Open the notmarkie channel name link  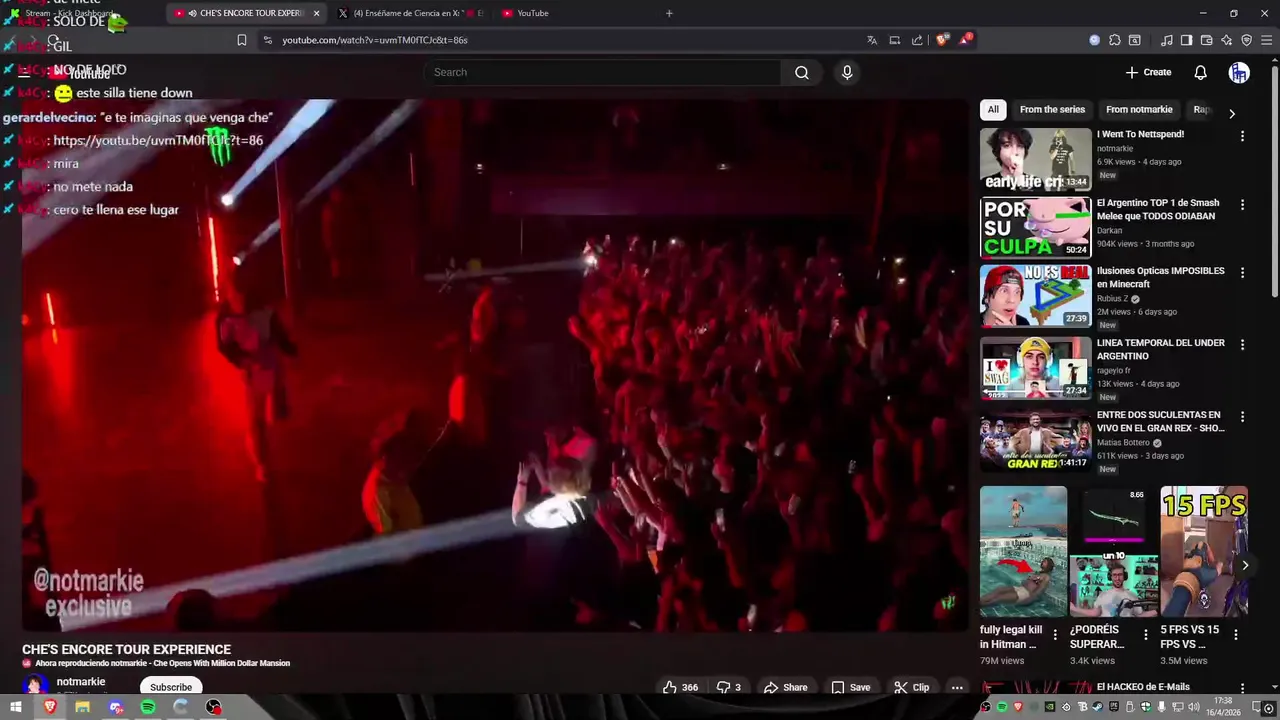[x=81, y=682]
